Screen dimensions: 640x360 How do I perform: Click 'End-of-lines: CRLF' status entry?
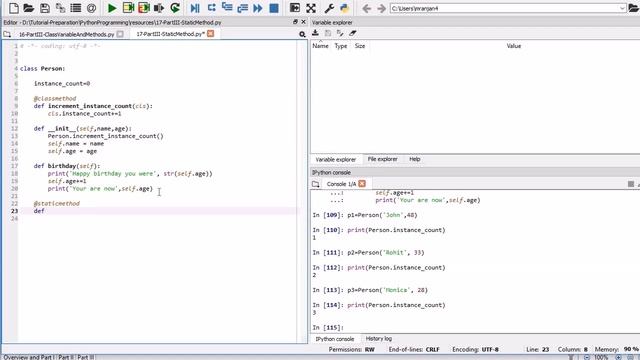[x=414, y=349]
